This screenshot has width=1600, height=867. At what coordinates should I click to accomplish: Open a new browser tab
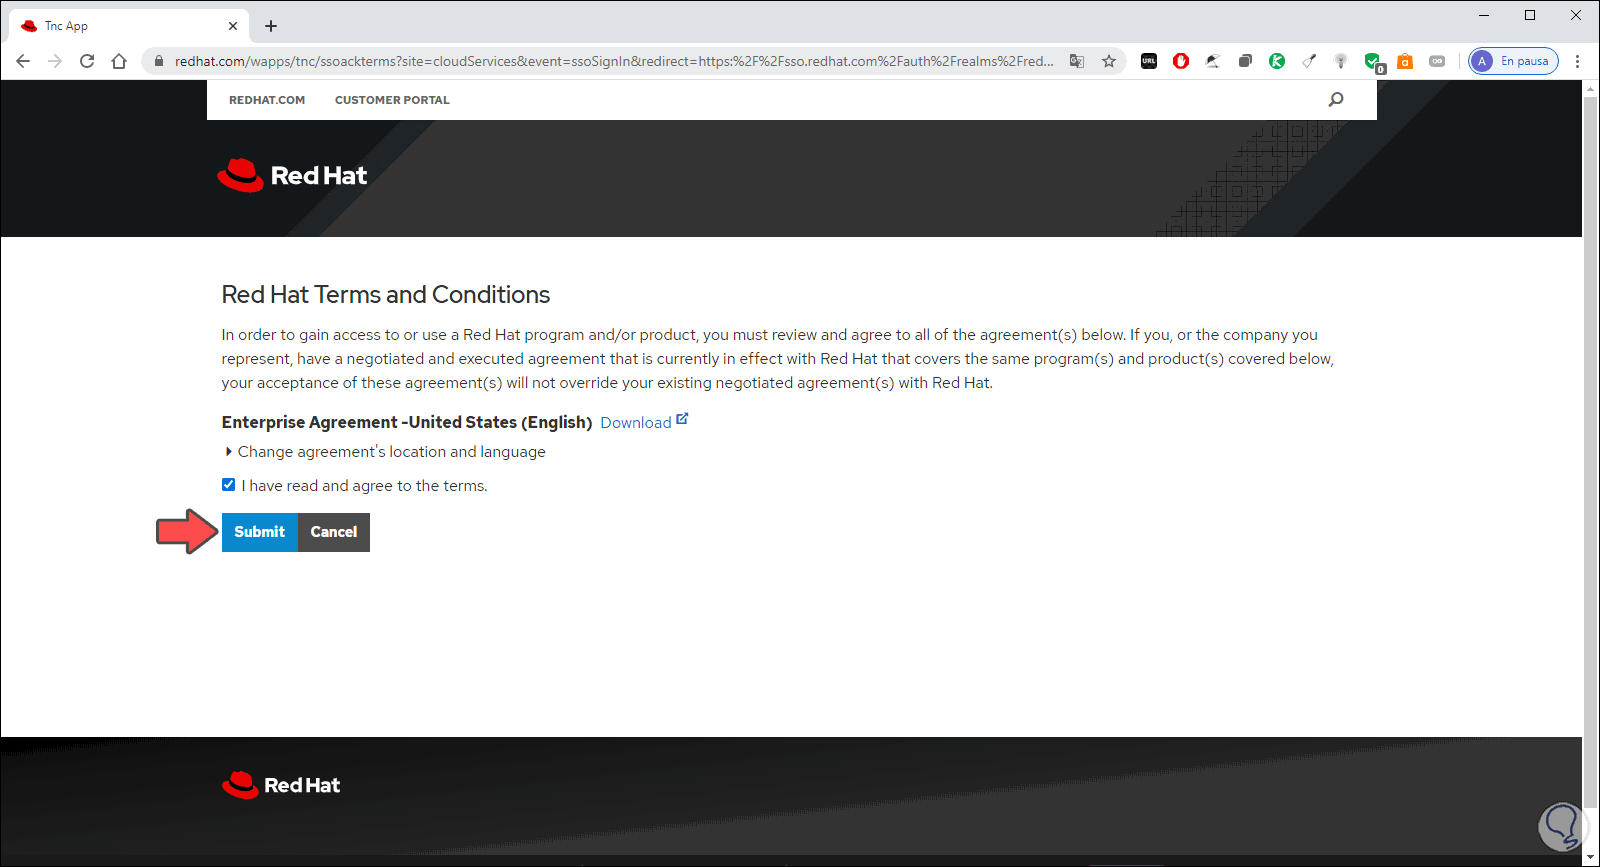(x=271, y=26)
